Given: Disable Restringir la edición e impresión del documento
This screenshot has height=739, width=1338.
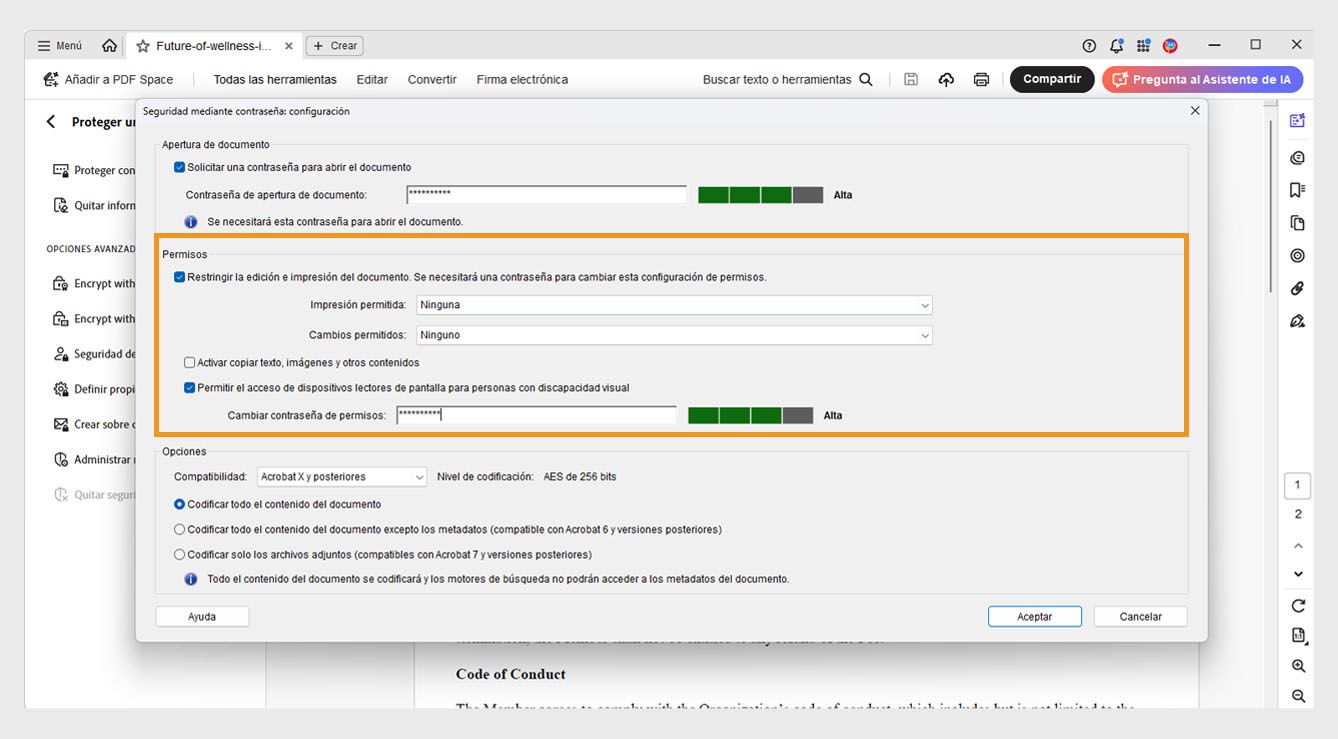Looking at the screenshot, I should coord(180,277).
